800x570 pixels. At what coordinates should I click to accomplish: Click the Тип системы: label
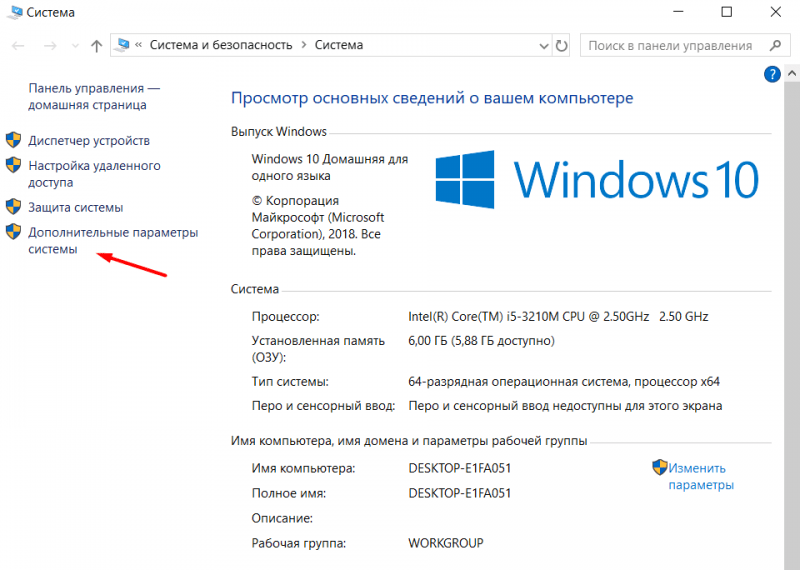click(x=290, y=382)
